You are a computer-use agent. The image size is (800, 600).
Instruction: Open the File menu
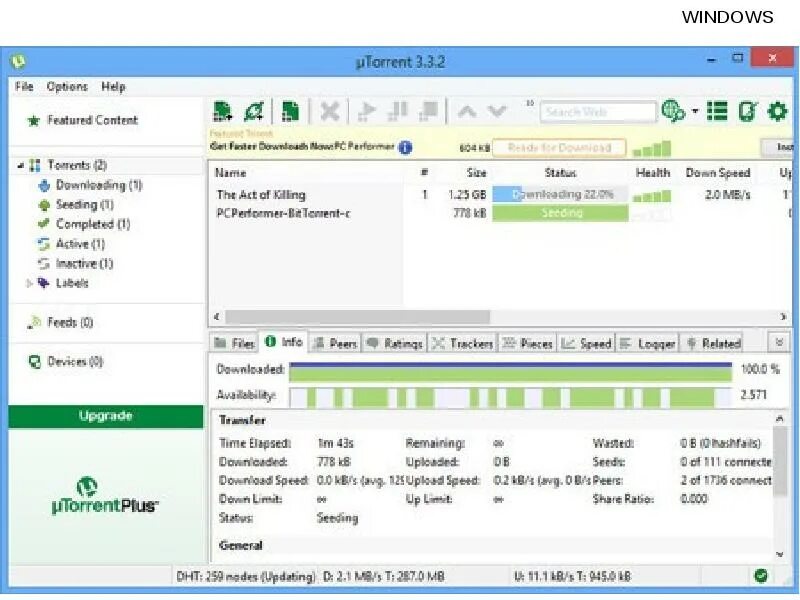coord(24,86)
